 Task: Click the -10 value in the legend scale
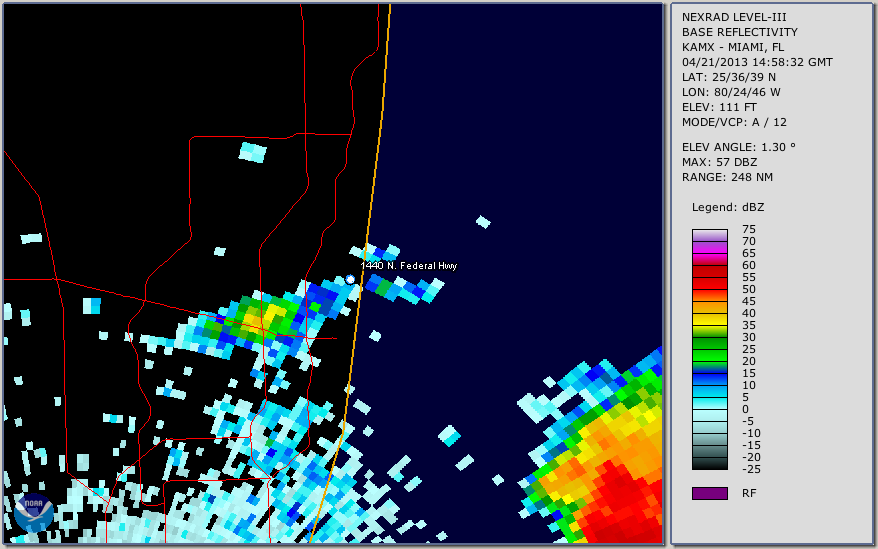point(751,433)
